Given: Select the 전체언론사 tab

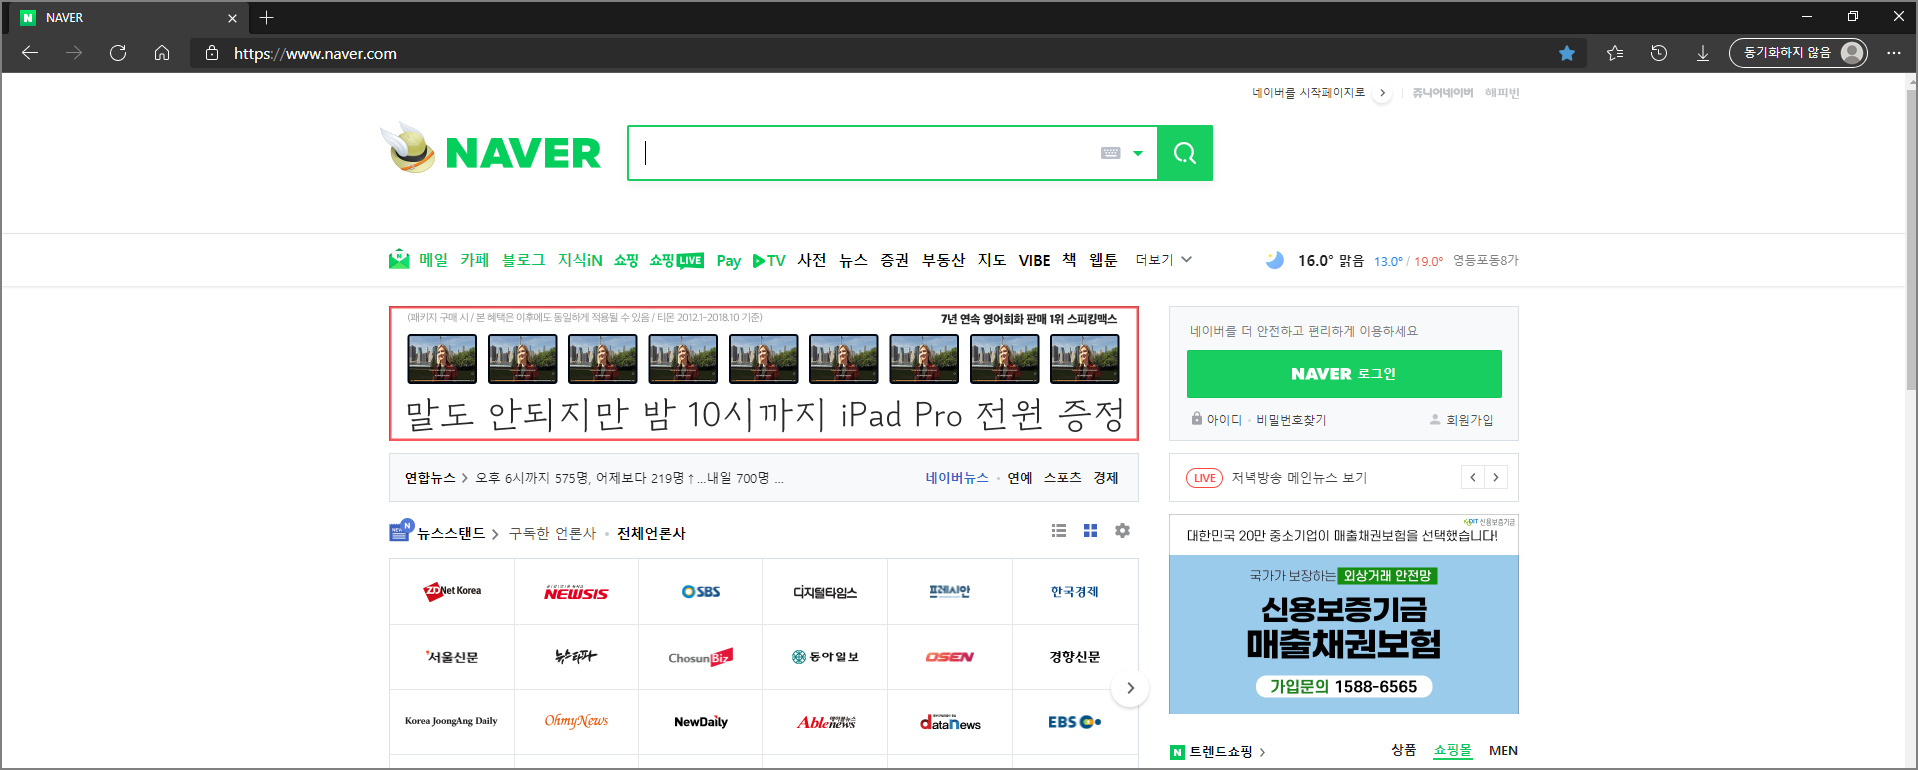Looking at the screenshot, I should tap(651, 533).
